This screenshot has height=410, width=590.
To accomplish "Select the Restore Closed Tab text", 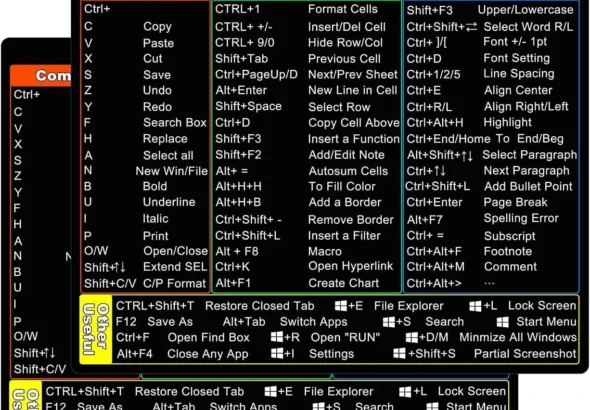I will pyautogui.click(x=259, y=306).
